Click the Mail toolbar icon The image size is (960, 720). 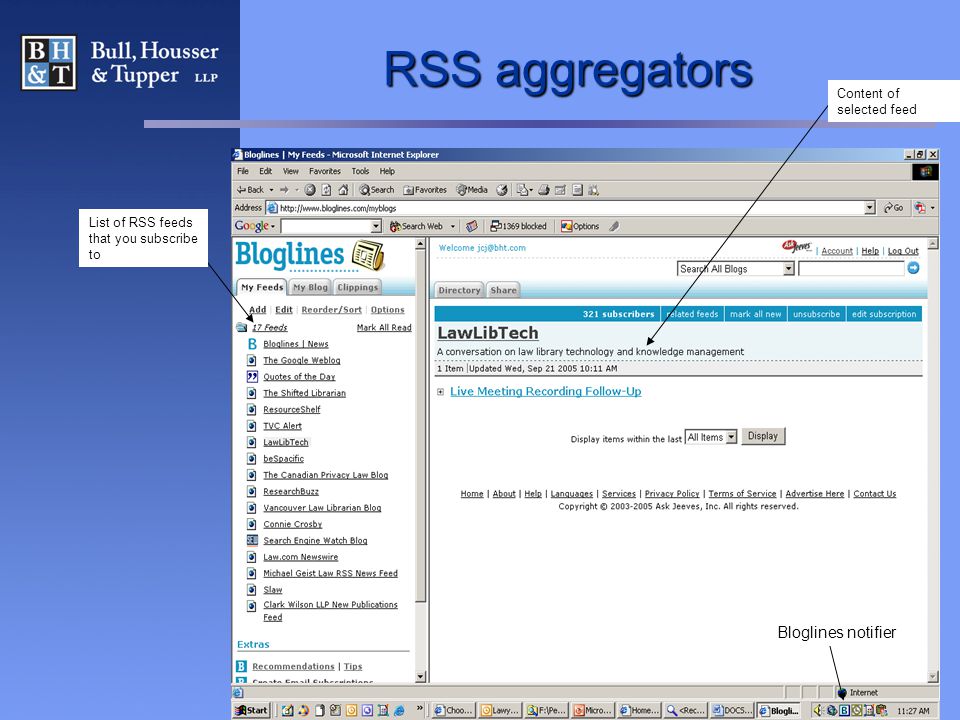[524, 190]
